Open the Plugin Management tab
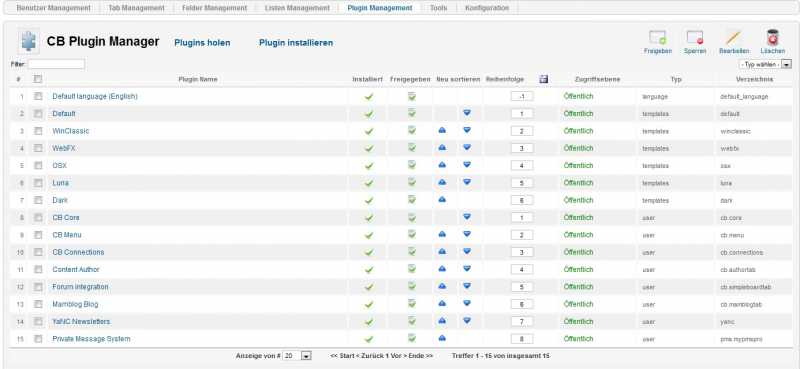 coord(380,8)
